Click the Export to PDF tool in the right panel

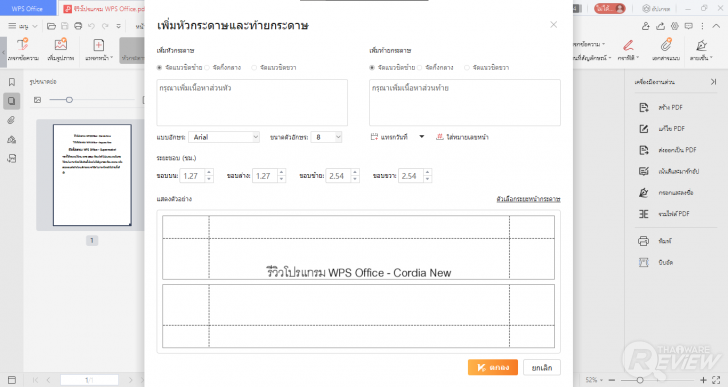[x=668, y=150]
